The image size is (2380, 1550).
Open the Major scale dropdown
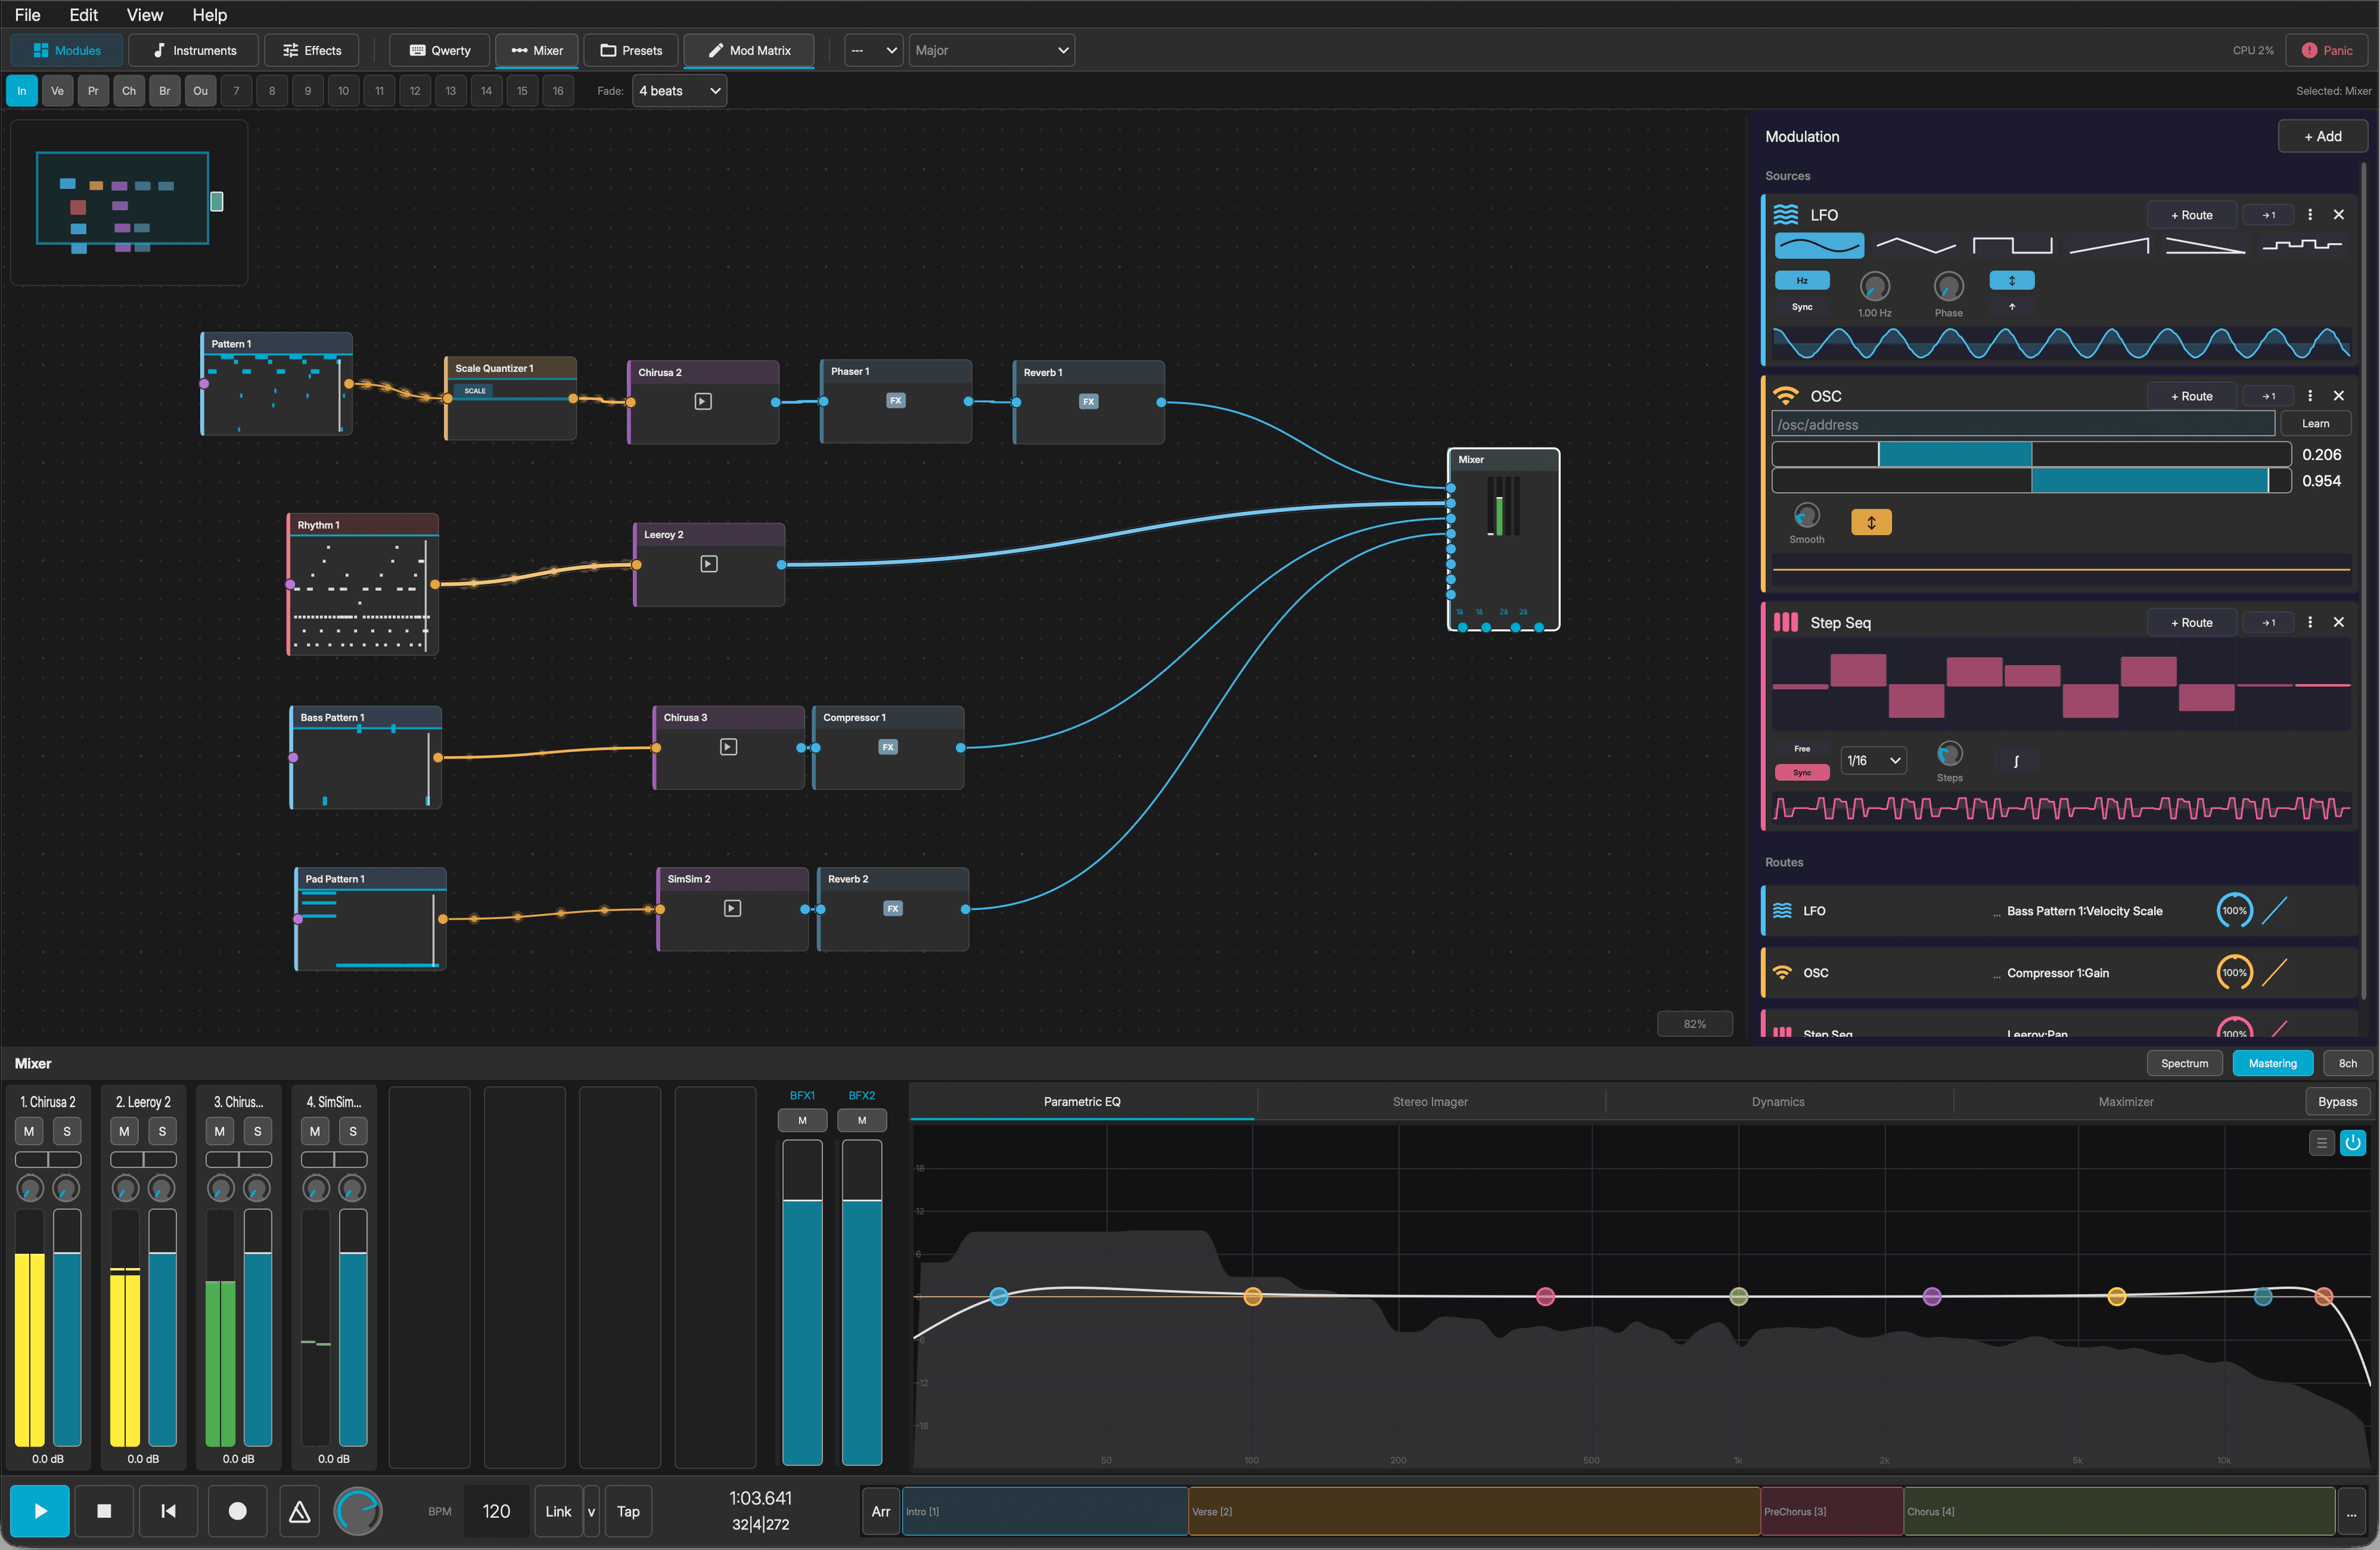tap(991, 50)
